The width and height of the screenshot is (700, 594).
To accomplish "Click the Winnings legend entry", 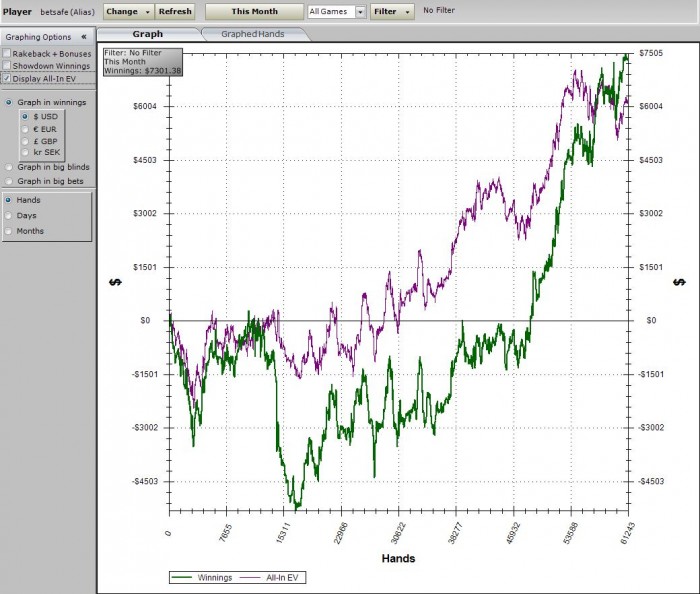I will 202,577.
